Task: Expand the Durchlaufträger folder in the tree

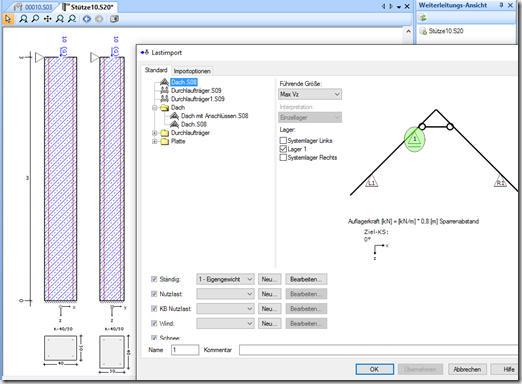Action: coord(154,133)
